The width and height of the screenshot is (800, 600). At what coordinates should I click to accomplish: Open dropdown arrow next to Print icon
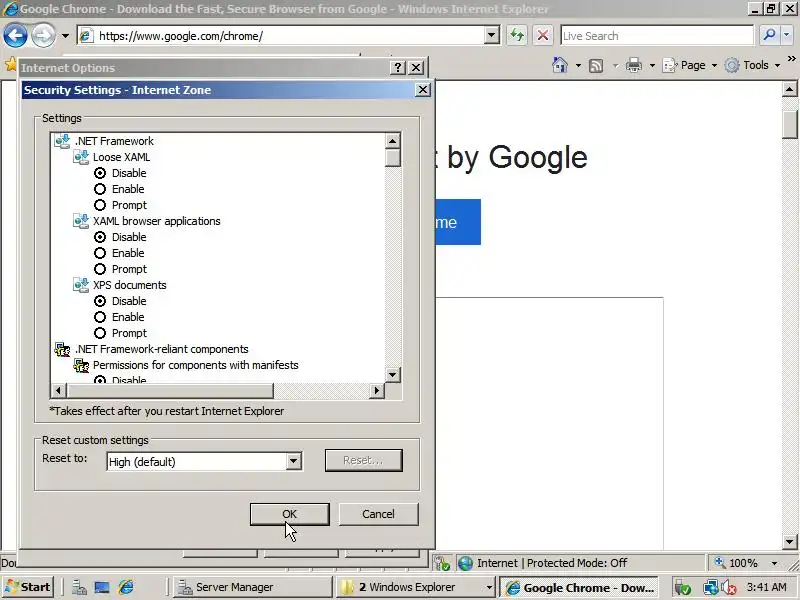pos(652,65)
